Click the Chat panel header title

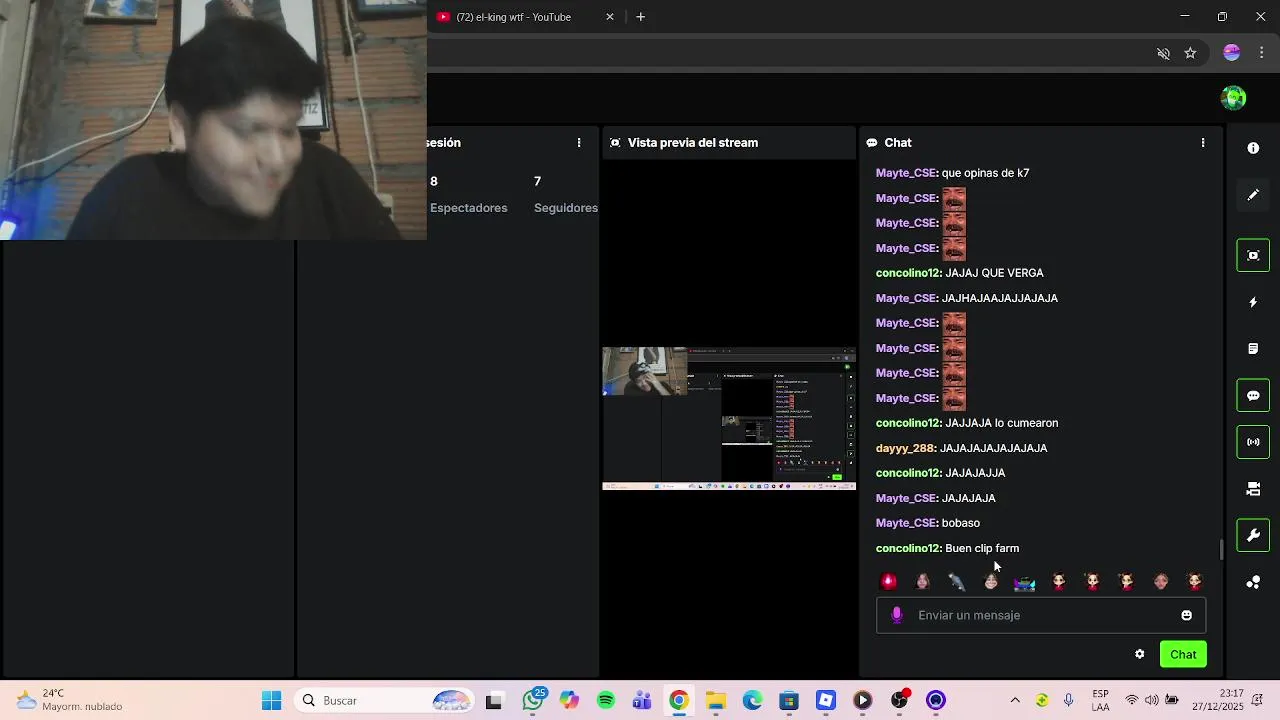pos(898,143)
